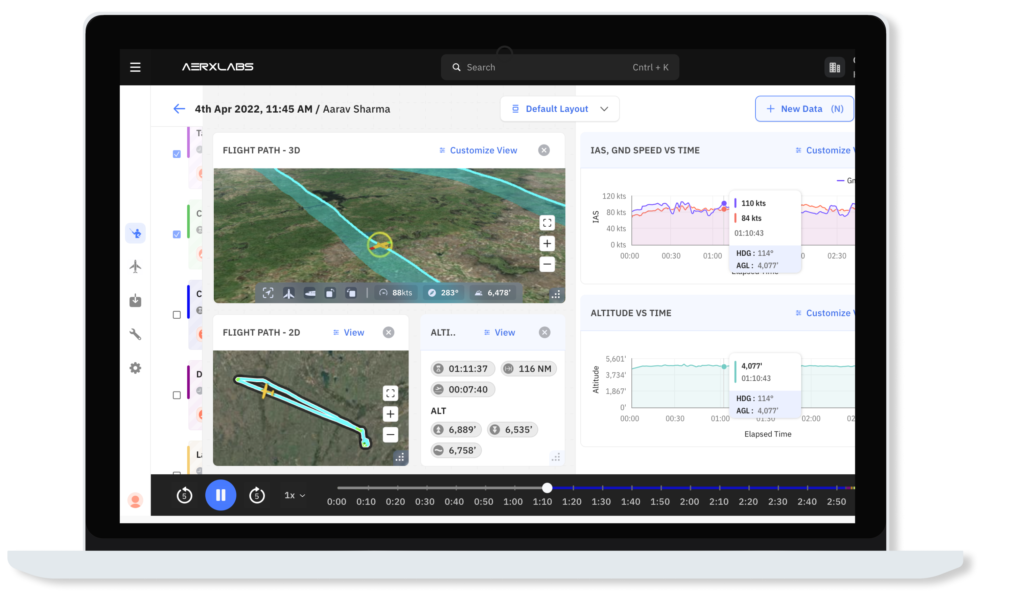Zoom in on the Flight Path 3D map
The width and height of the screenshot is (1024, 609).
click(x=547, y=243)
